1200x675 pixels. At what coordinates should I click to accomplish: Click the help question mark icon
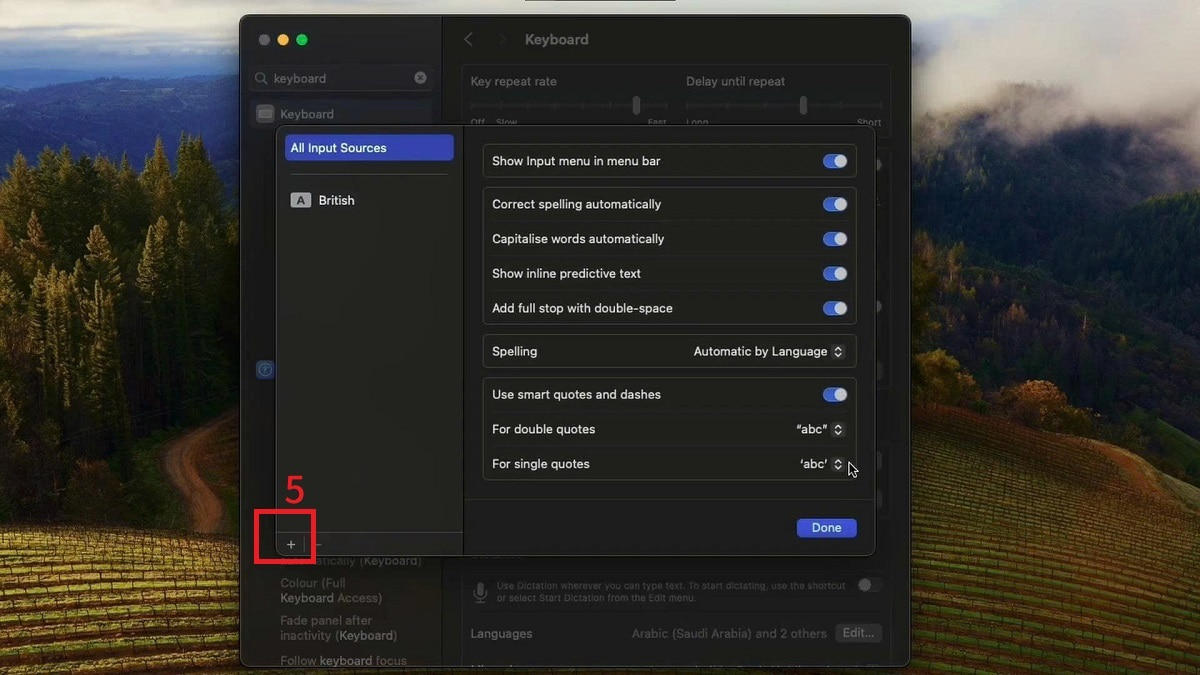point(265,369)
